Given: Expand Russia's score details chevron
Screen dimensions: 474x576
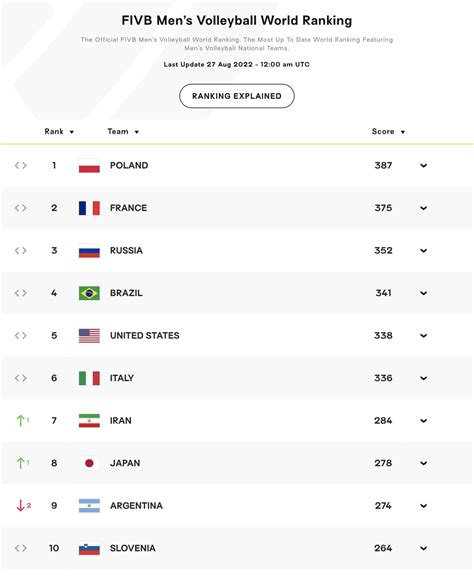Looking at the screenshot, I should [x=424, y=251].
